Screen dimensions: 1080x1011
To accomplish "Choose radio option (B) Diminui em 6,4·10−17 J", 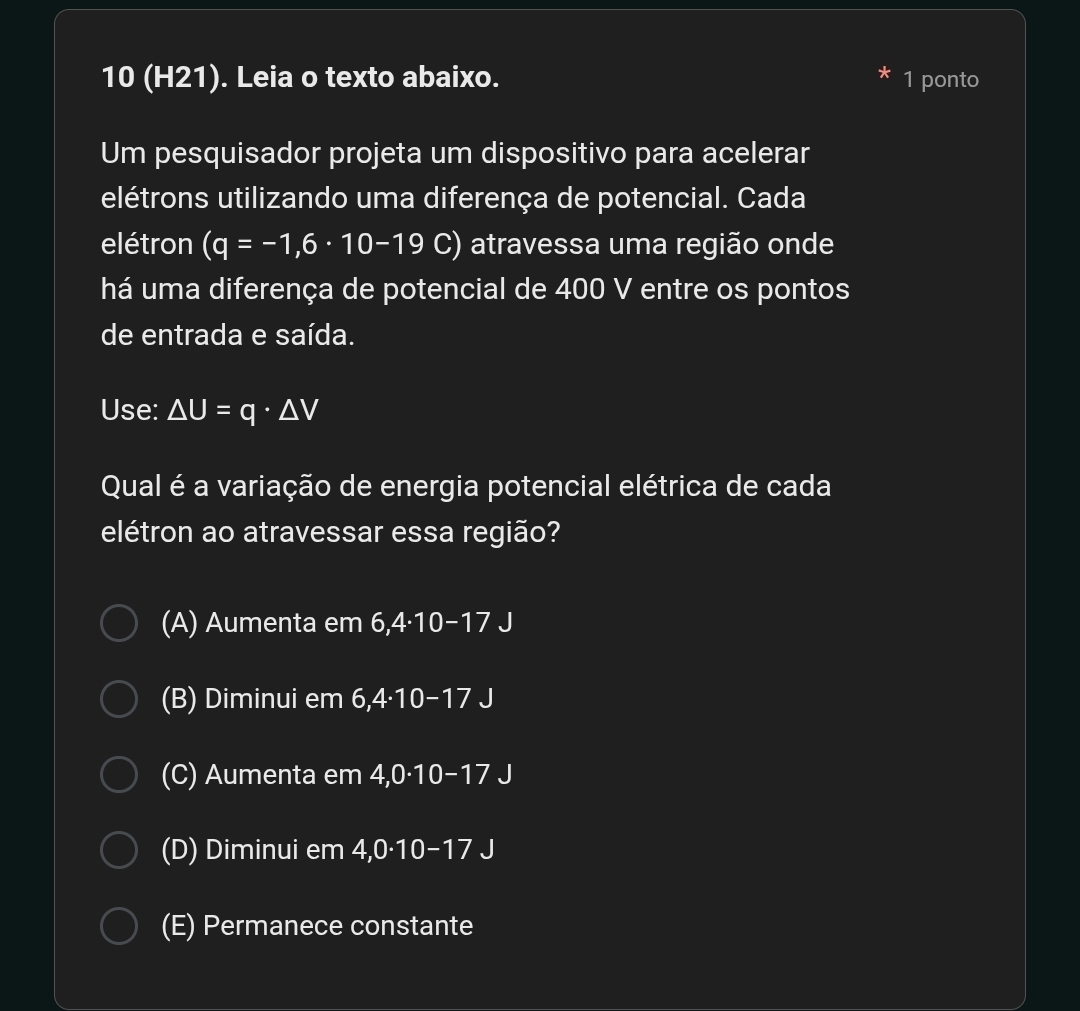I will click(119, 699).
